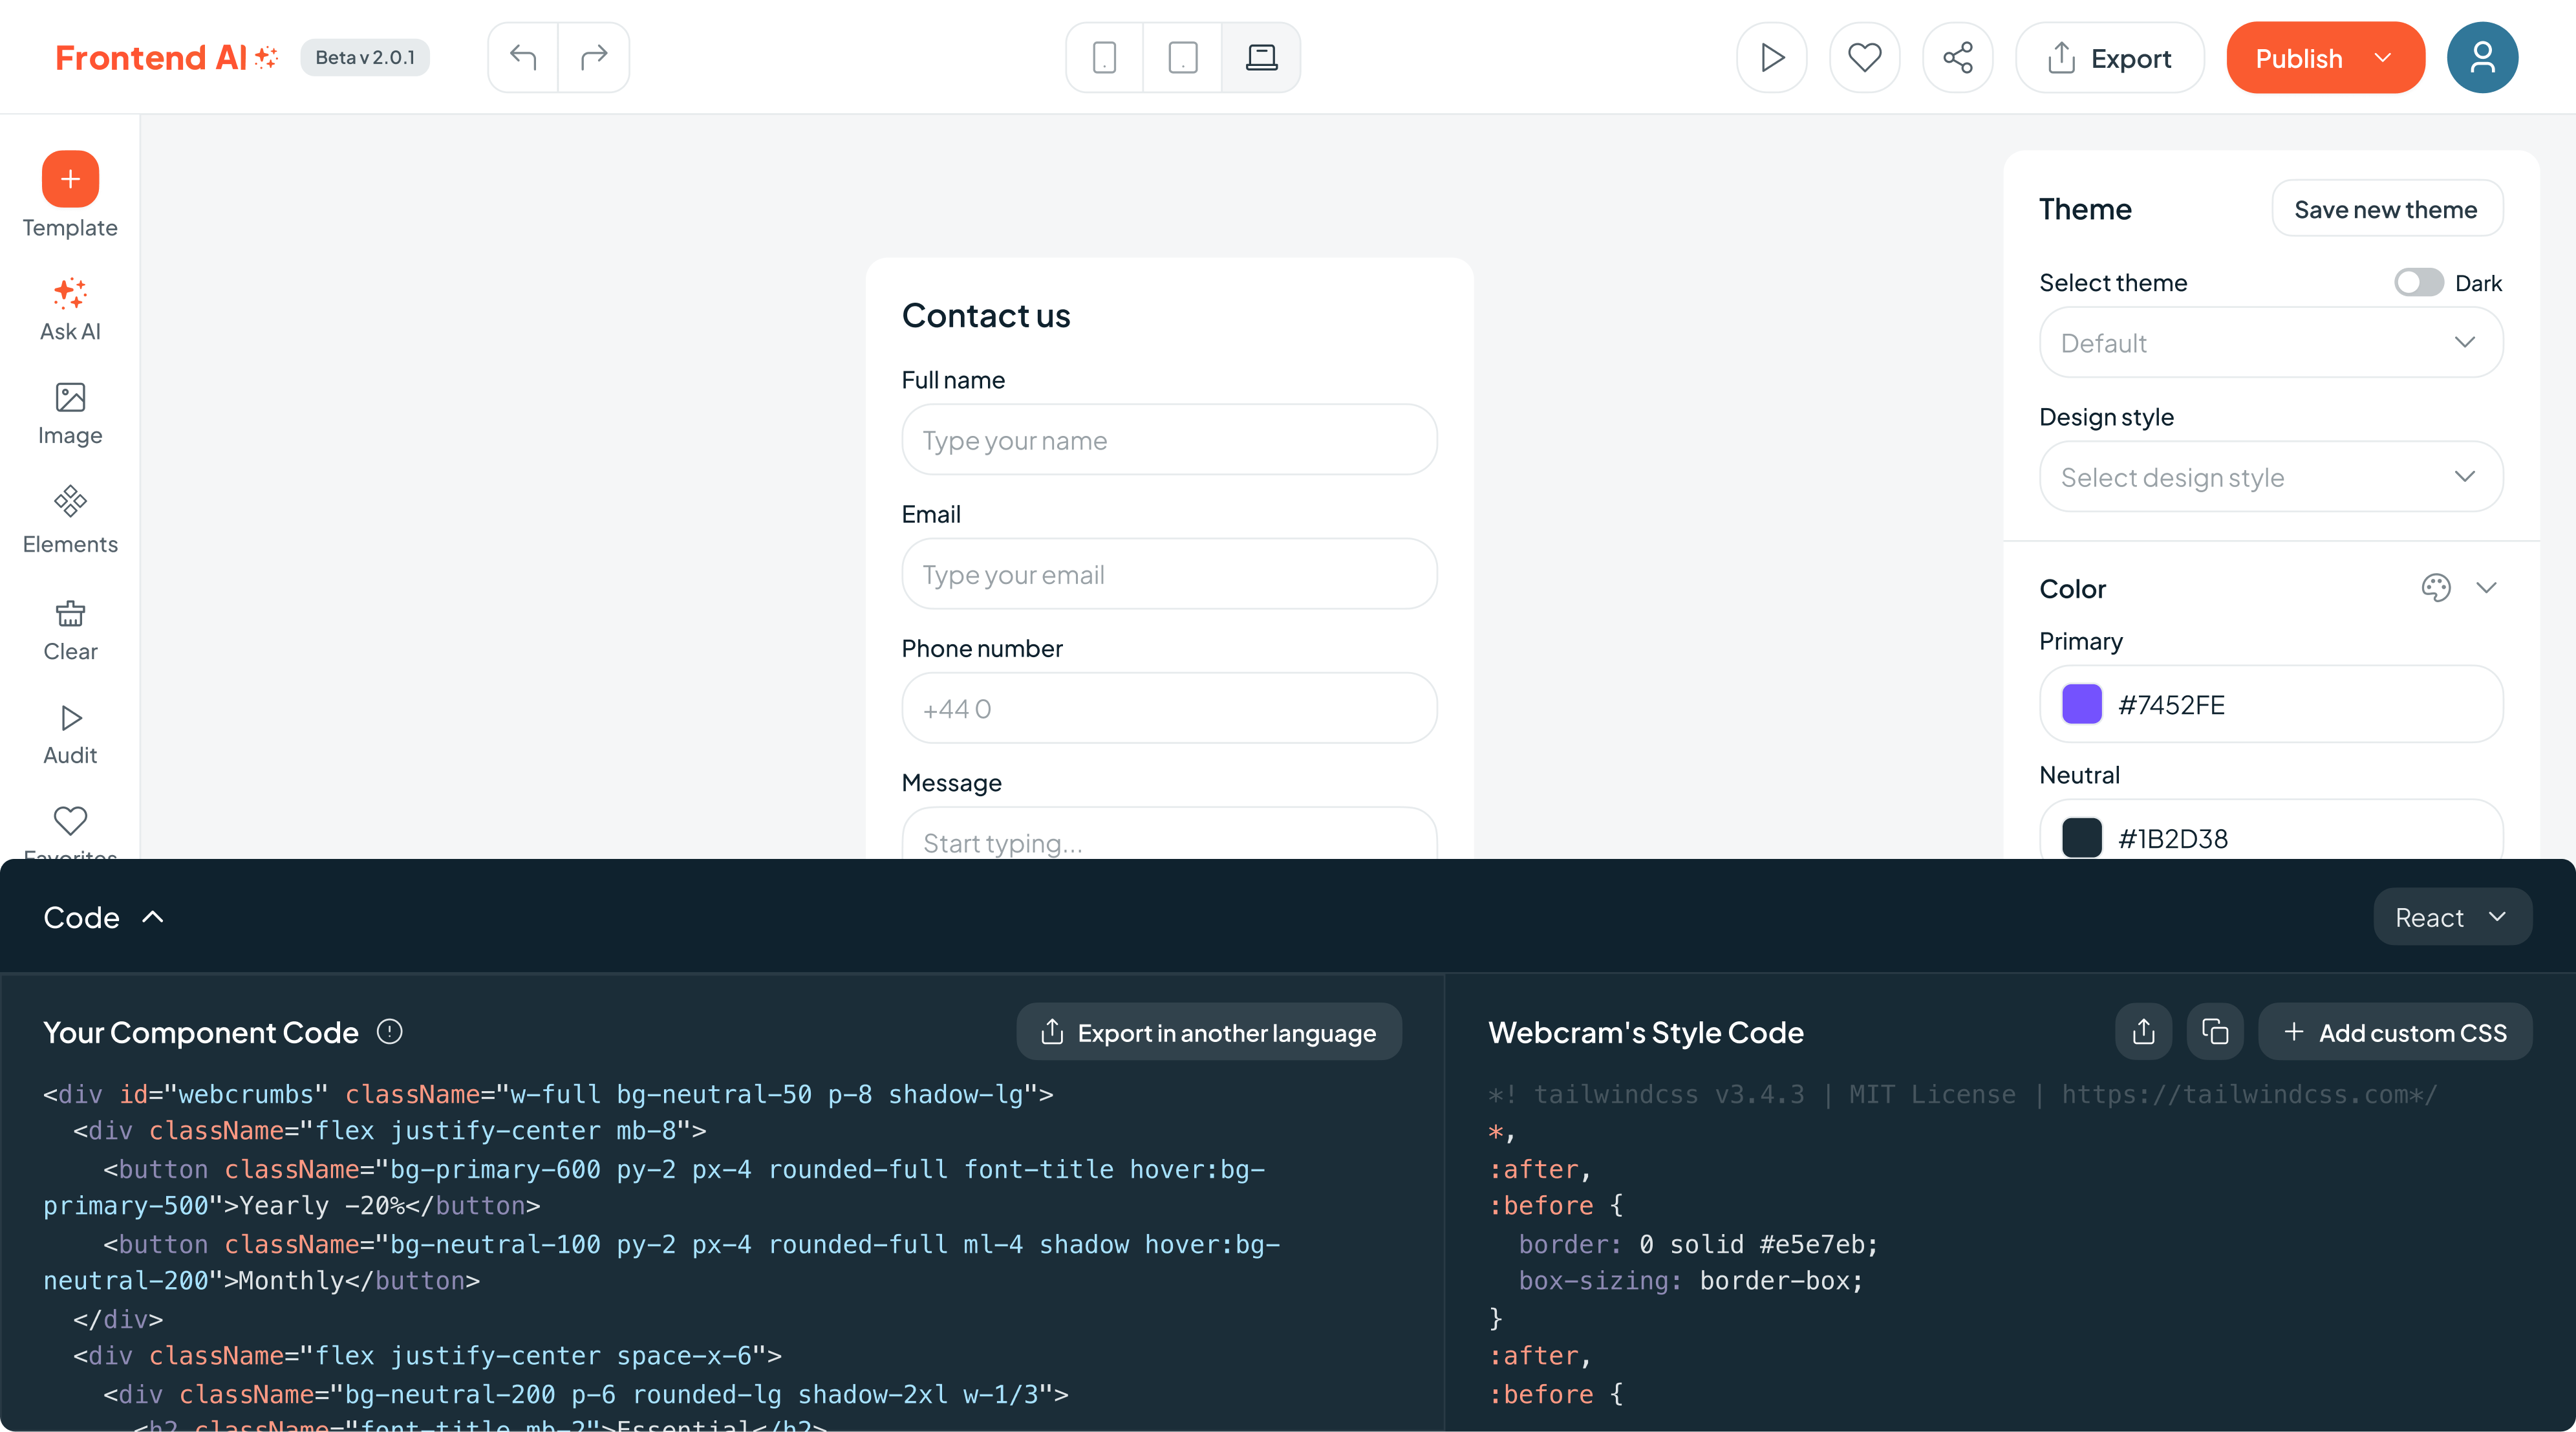Click the Full name input field
This screenshot has width=2576, height=1432.
coord(1168,439)
